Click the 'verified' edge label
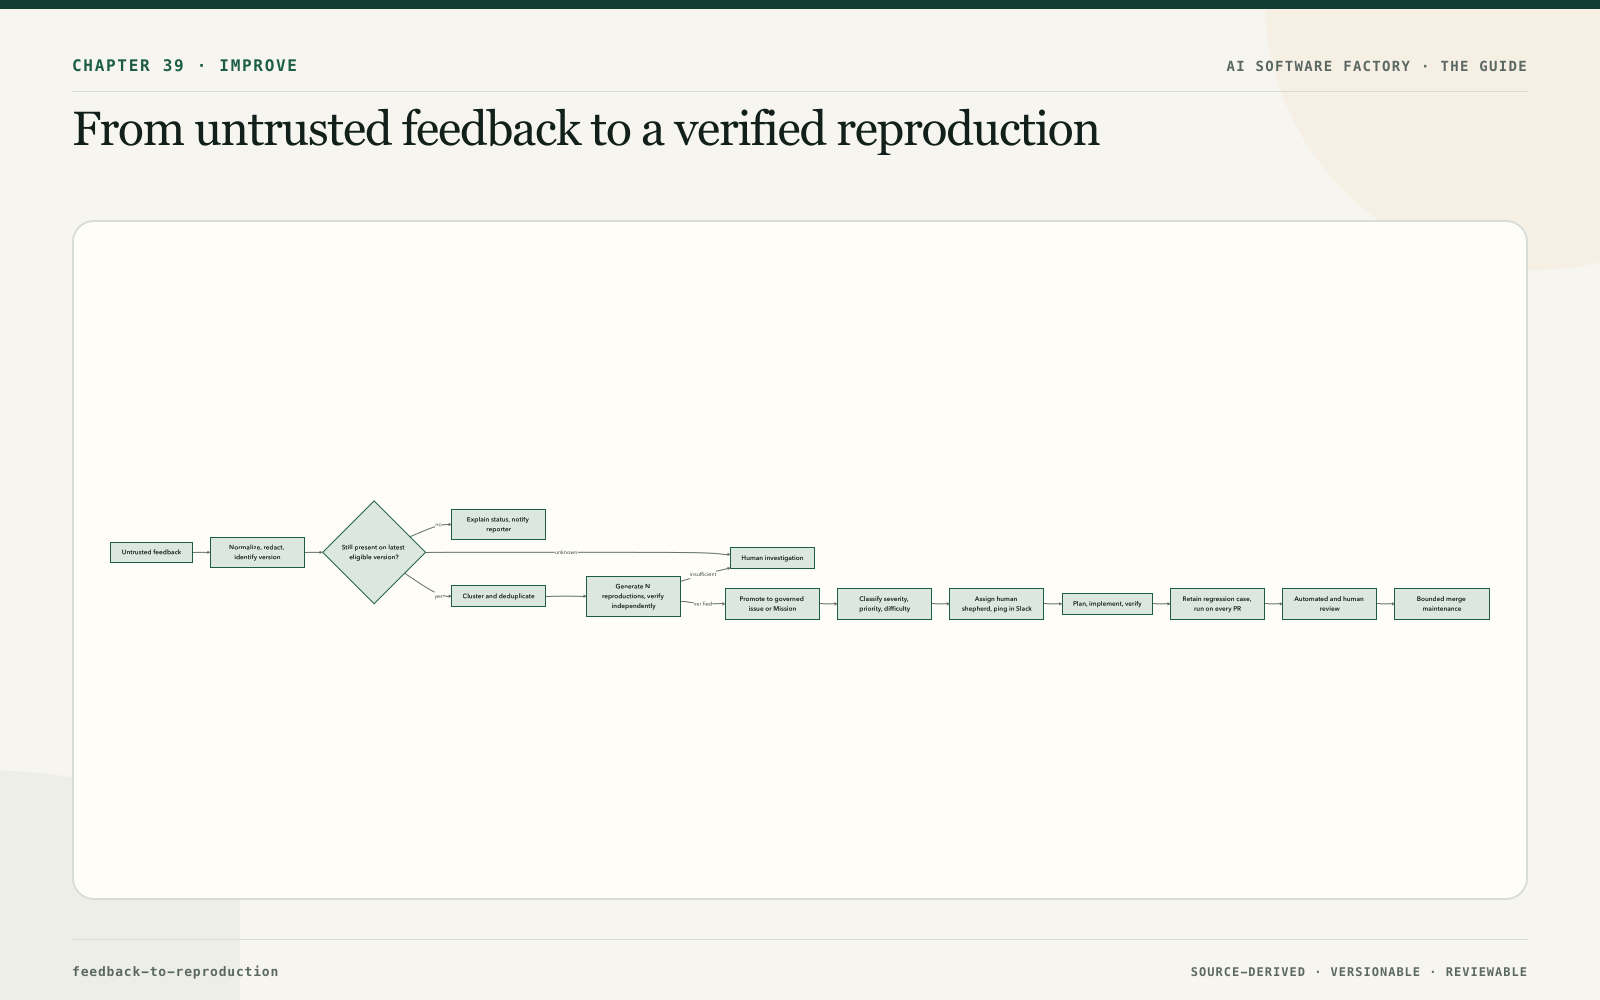This screenshot has height=1000, width=1600. (x=703, y=604)
